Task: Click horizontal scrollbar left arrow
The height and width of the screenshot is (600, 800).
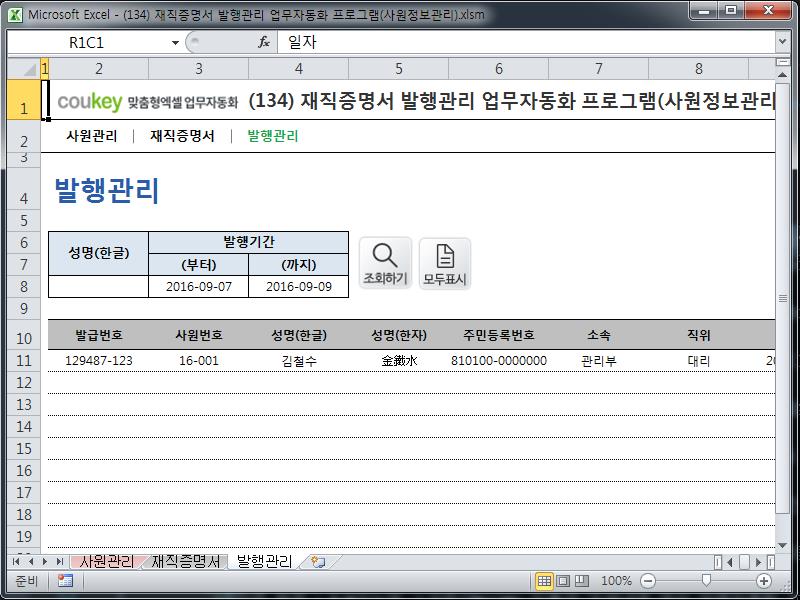Action: (730, 562)
